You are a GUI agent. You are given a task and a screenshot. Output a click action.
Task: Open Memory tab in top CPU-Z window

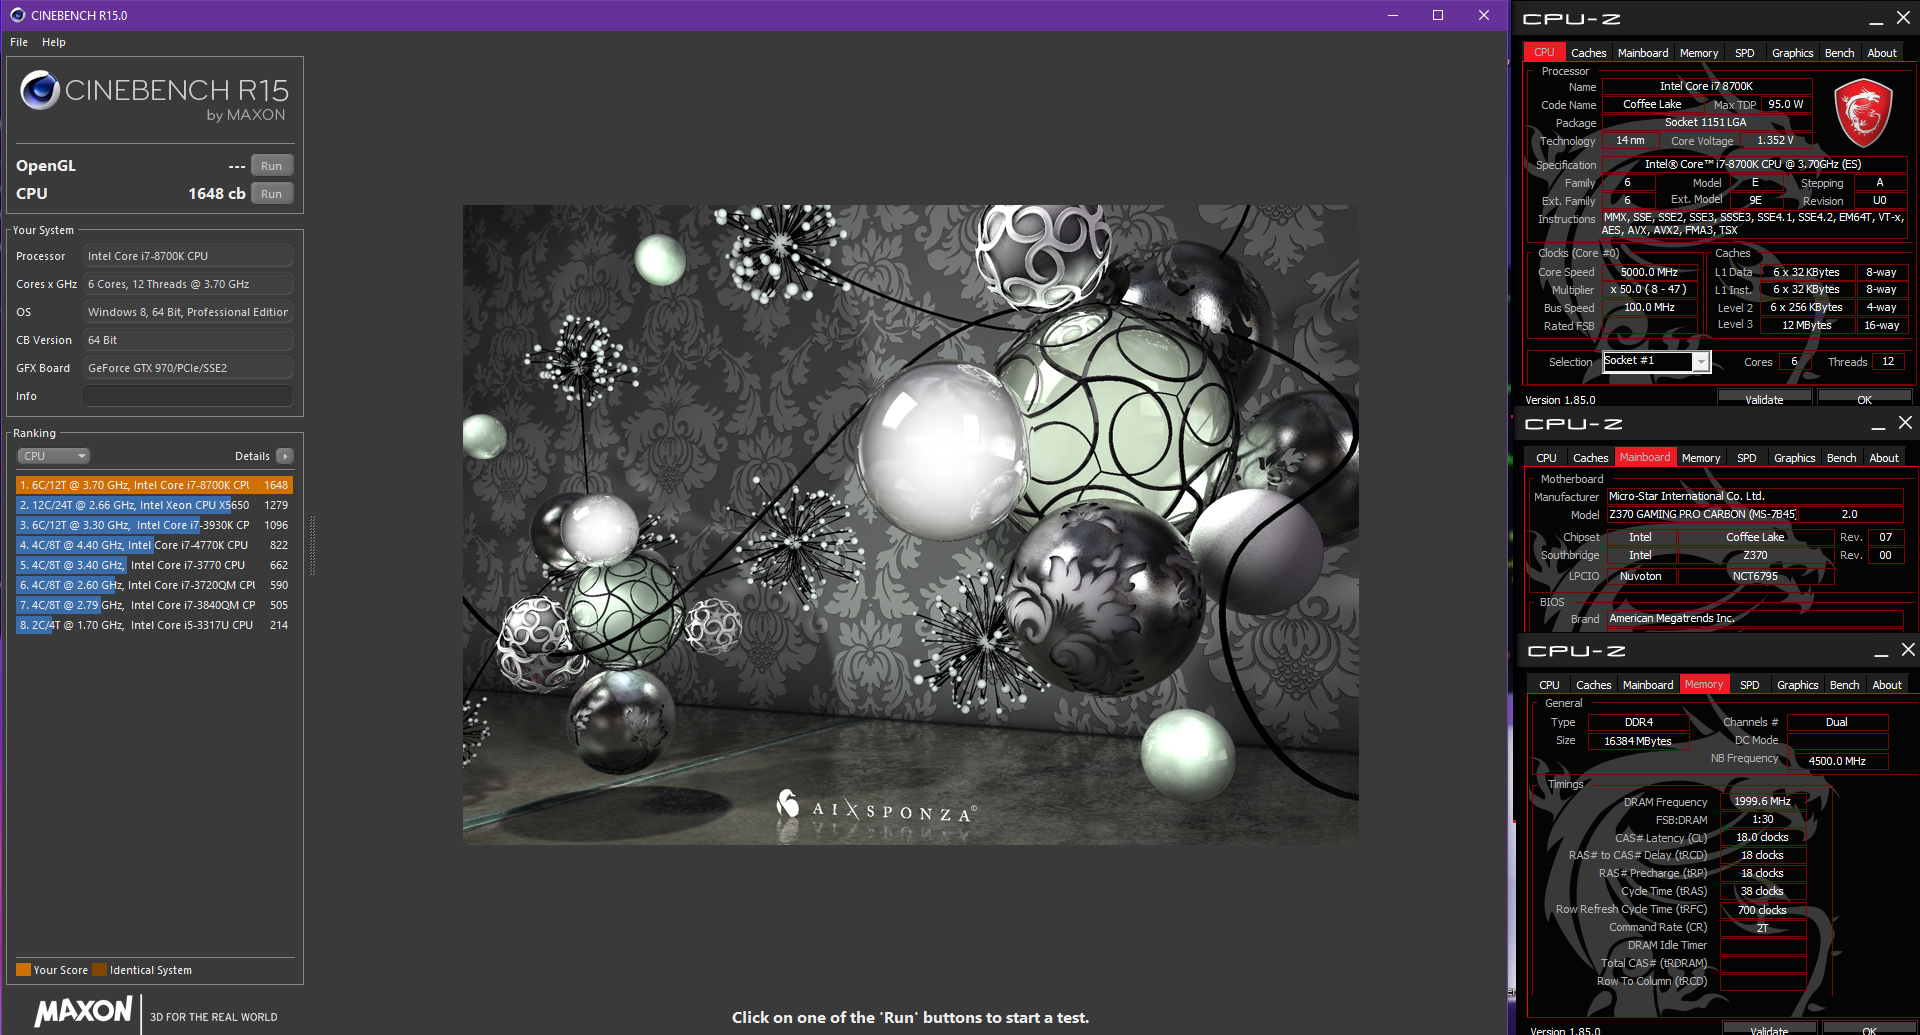pyautogui.click(x=1699, y=53)
